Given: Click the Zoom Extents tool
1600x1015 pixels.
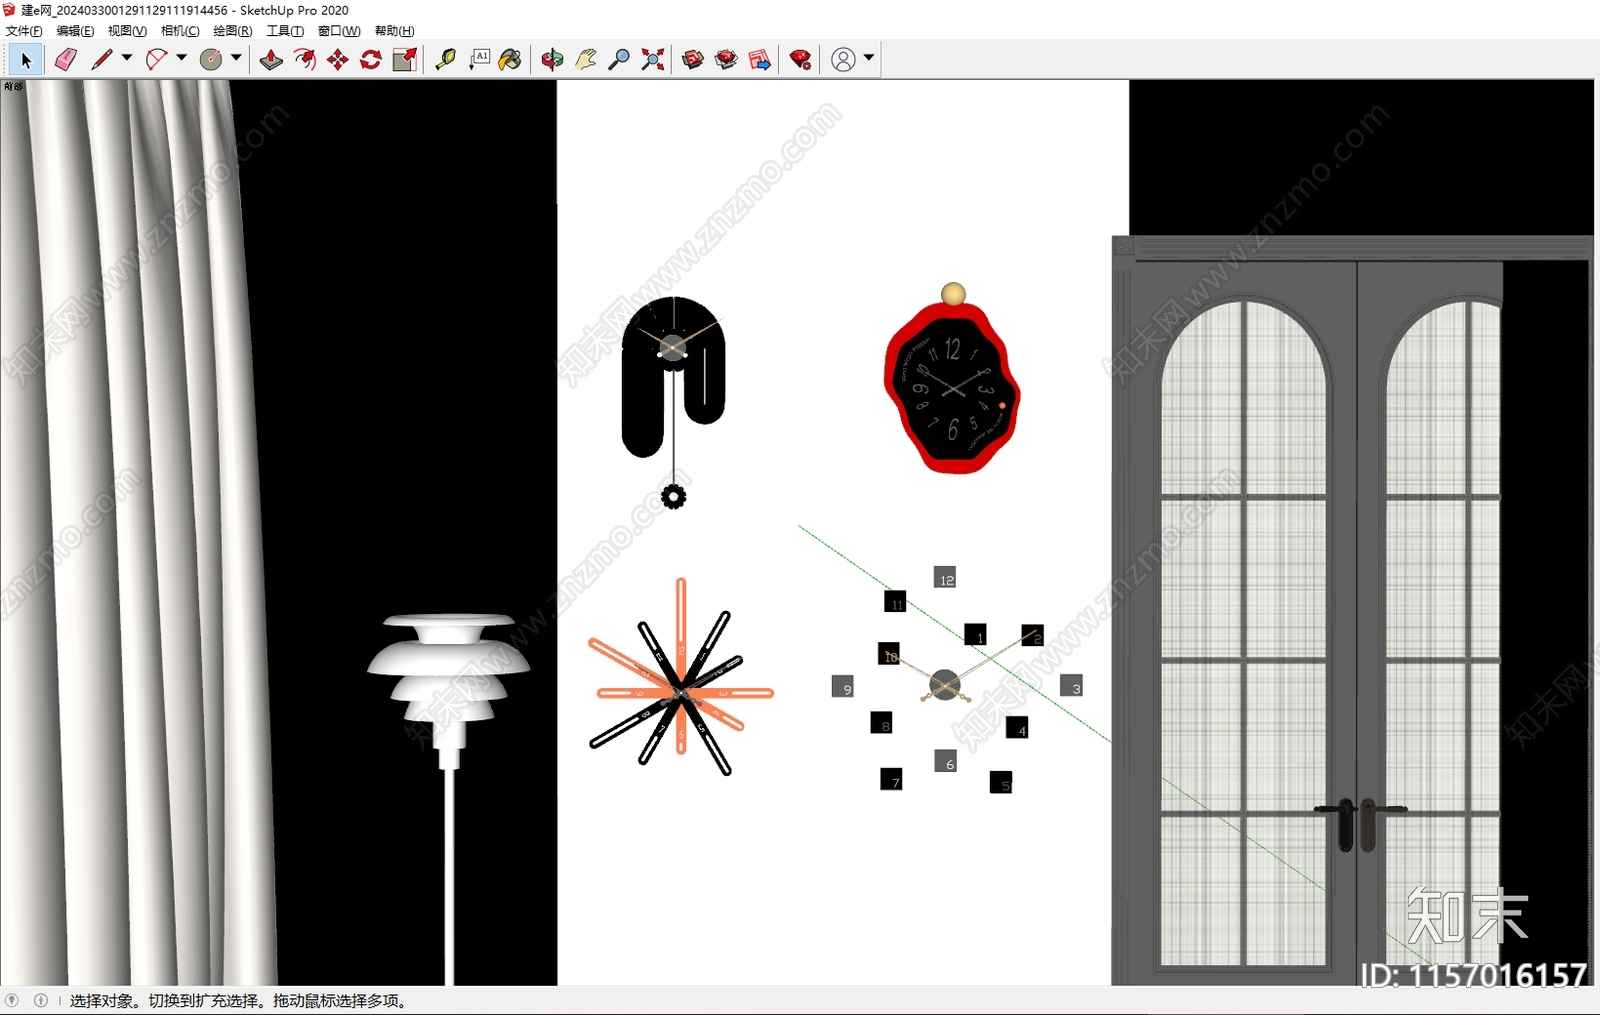Looking at the screenshot, I should coord(653,60).
